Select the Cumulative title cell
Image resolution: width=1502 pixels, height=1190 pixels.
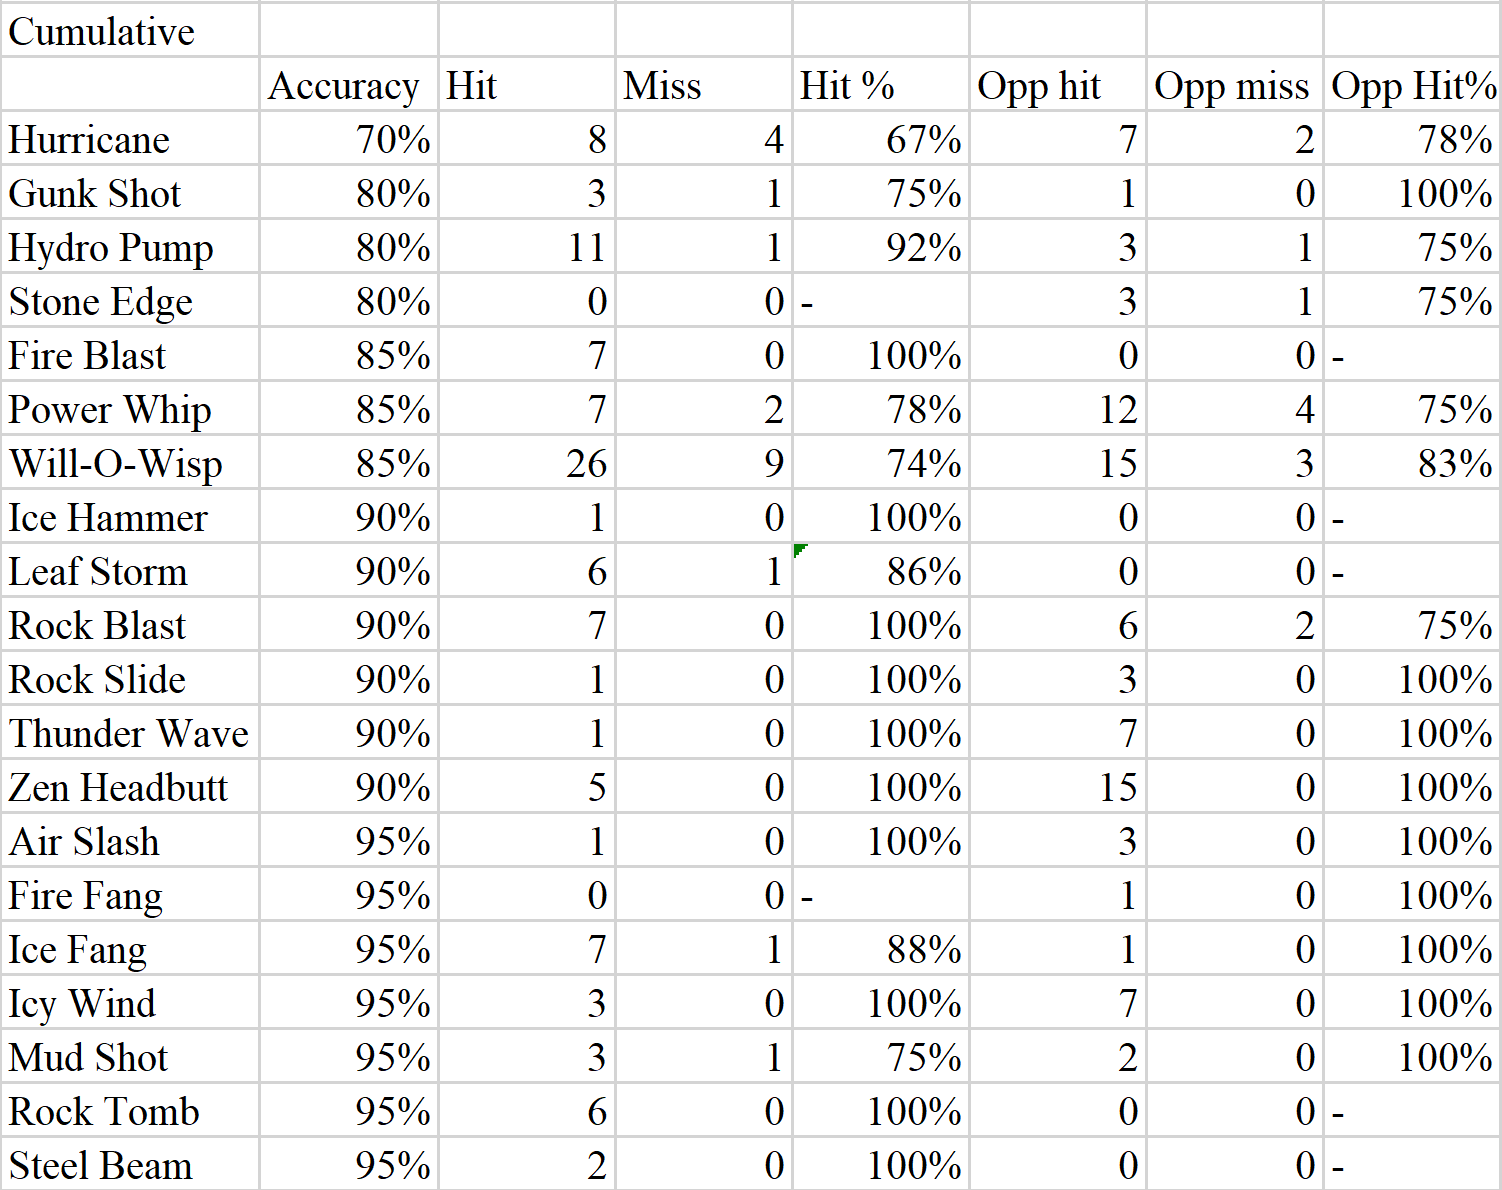pos(130,30)
